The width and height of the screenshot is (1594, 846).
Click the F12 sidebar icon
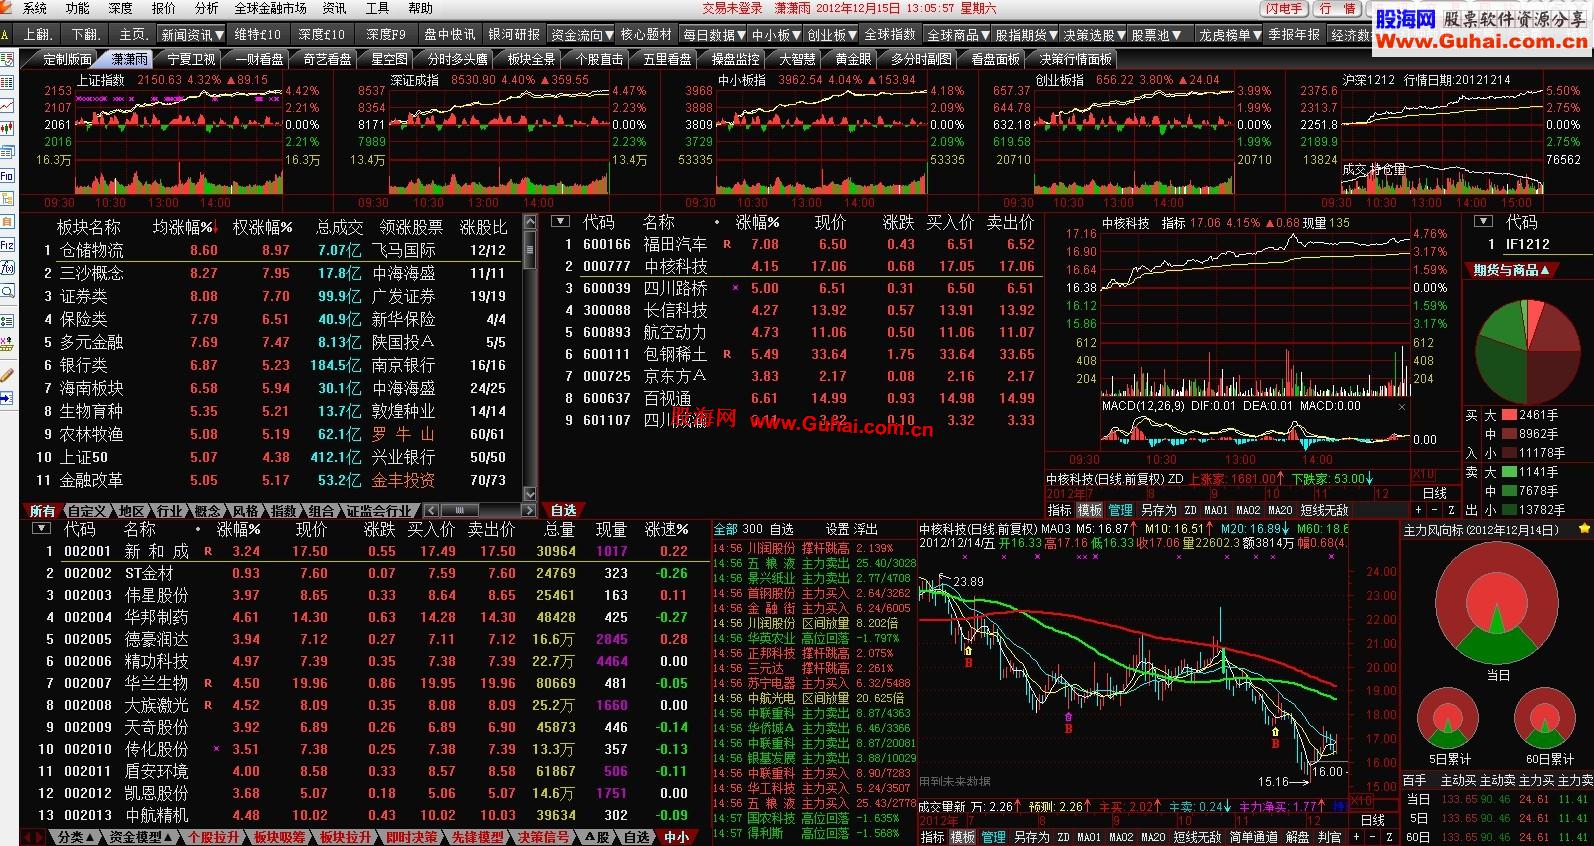click(x=7, y=245)
